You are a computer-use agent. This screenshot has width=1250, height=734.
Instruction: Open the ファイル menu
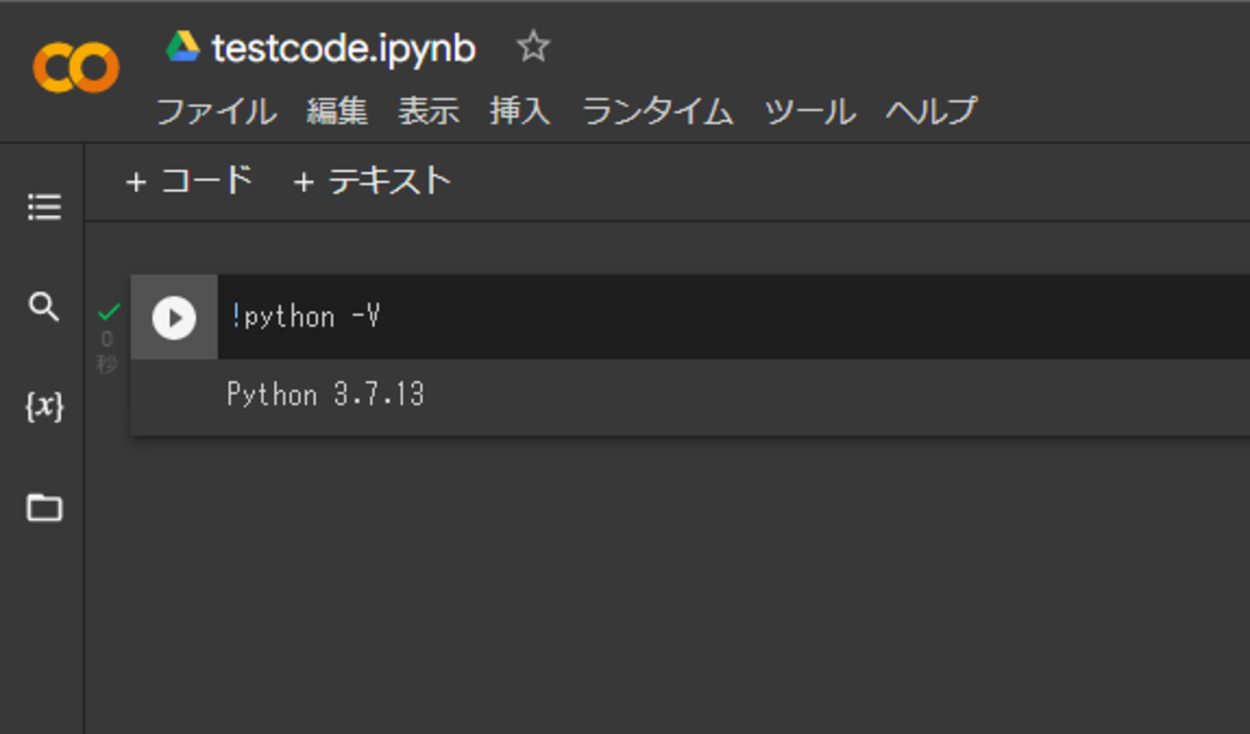point(216,111)
